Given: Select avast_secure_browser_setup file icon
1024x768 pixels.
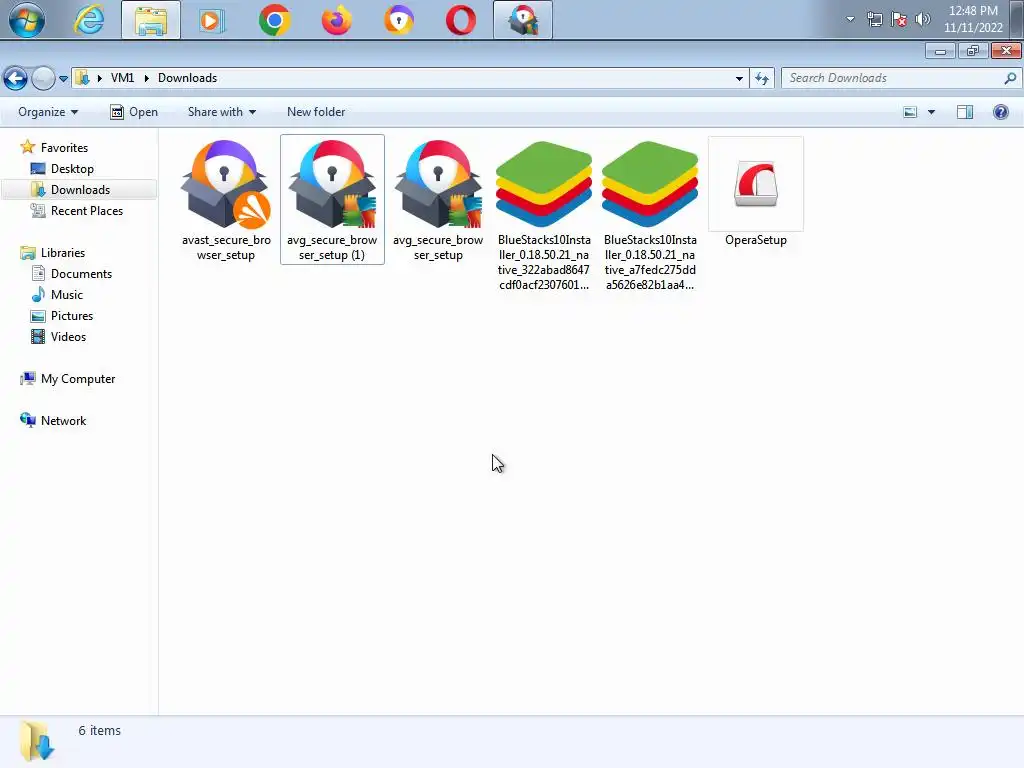Looking at the screenshot, I should pyautogui.click(x=226, y=199).
